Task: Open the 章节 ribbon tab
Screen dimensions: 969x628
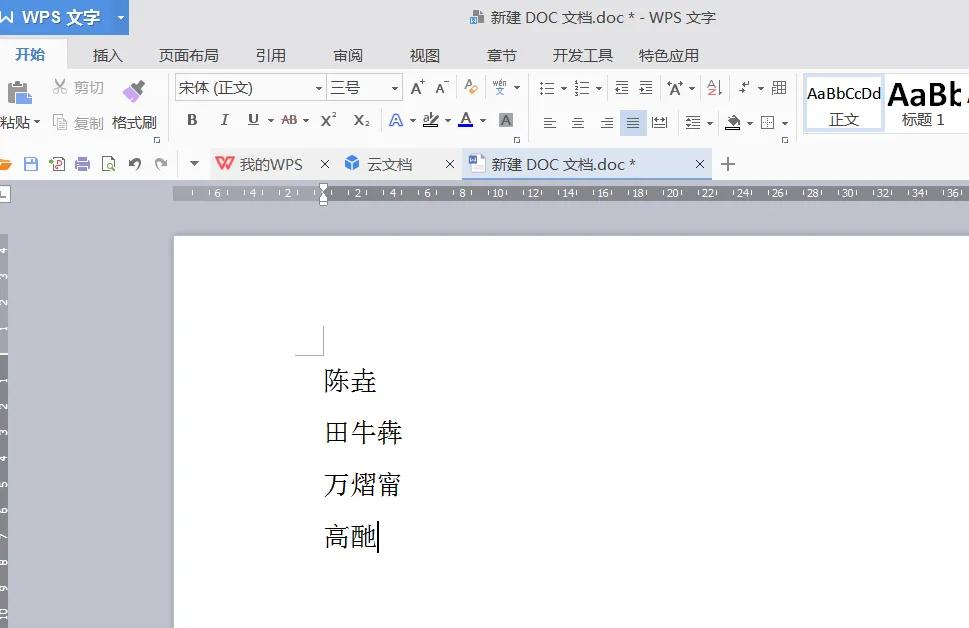Action: tap(501, 56)
